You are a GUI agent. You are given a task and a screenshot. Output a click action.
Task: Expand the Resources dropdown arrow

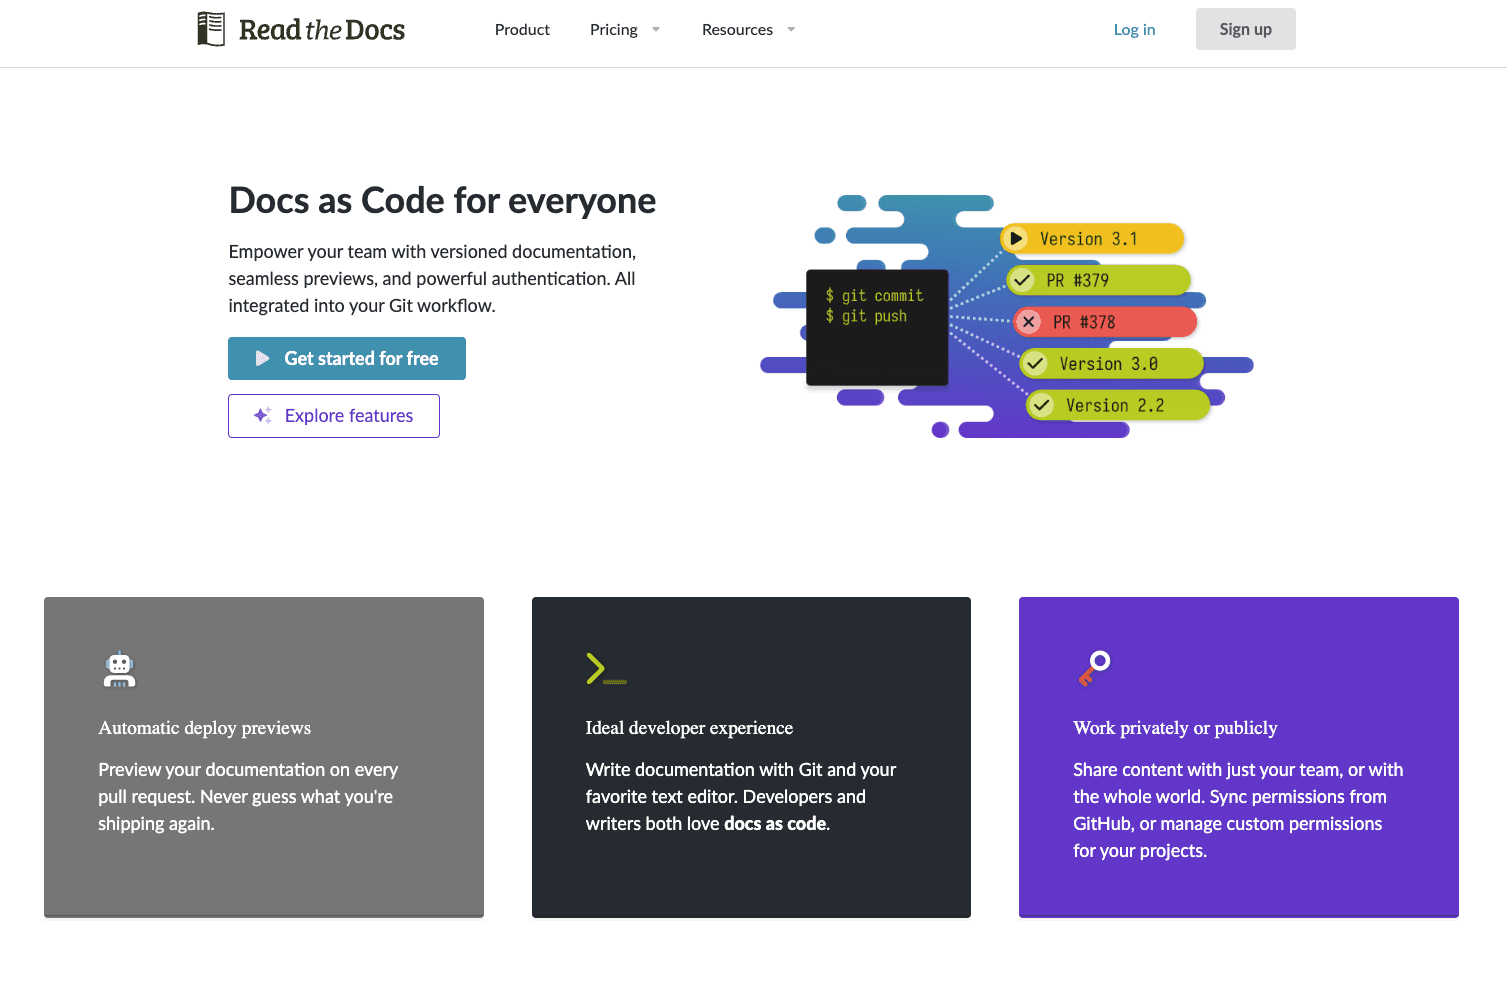tap(791, 30)
